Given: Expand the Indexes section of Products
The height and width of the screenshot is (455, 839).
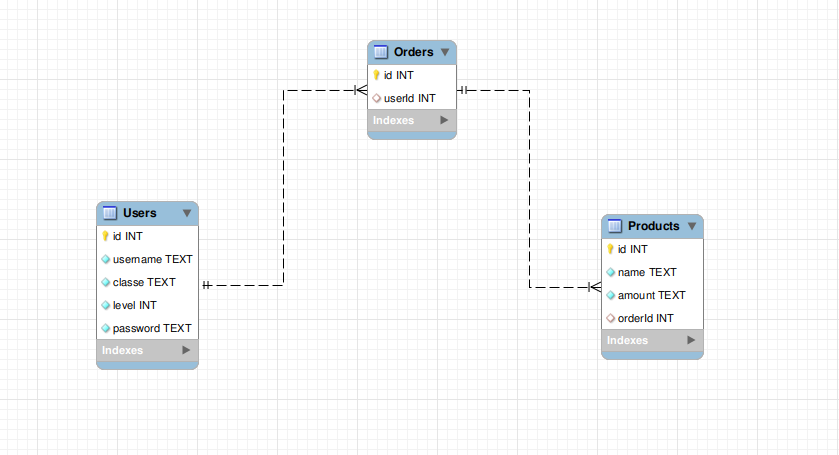Looking at the screenshot, I should 691,340.
